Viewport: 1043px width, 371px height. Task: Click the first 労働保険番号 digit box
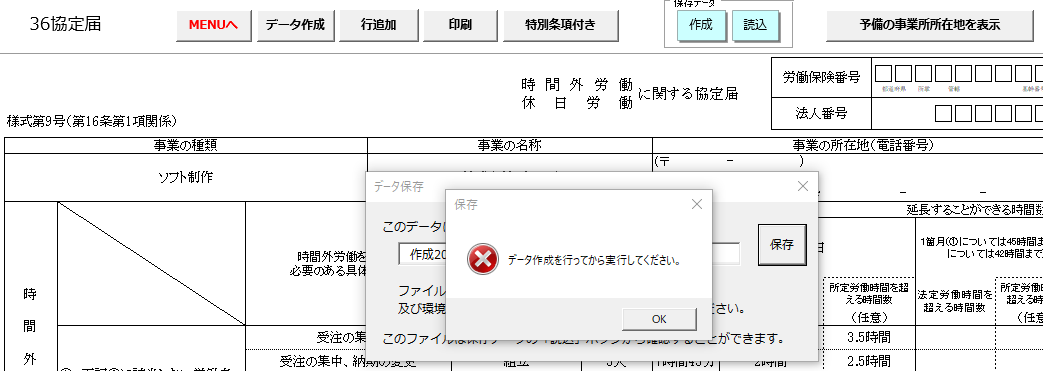point(883,74)
